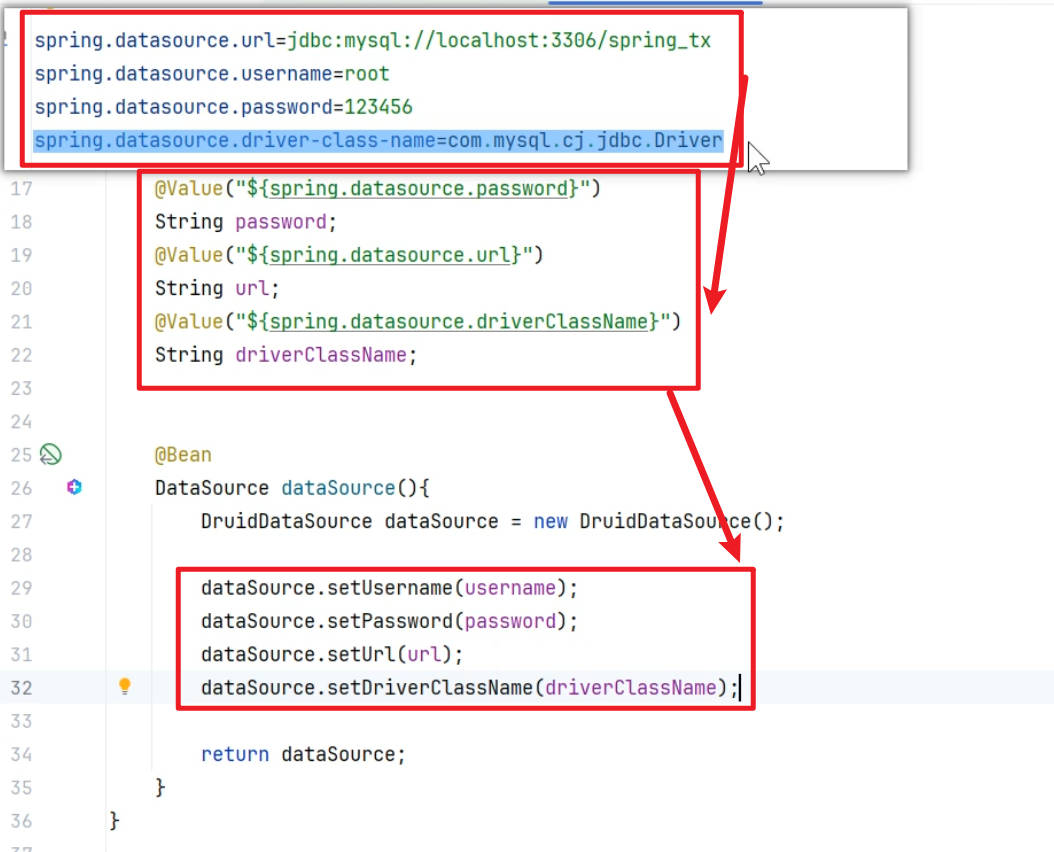Click the spring.datasource.username=root line
The image size is (1054, 852).
pos(212,74)
